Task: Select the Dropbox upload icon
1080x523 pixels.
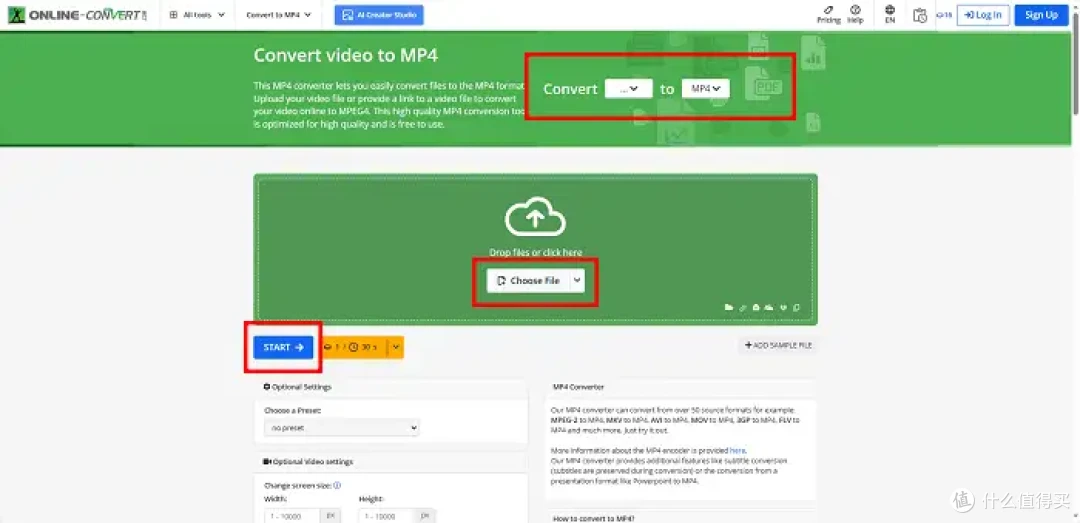Action: coord(756,308)
